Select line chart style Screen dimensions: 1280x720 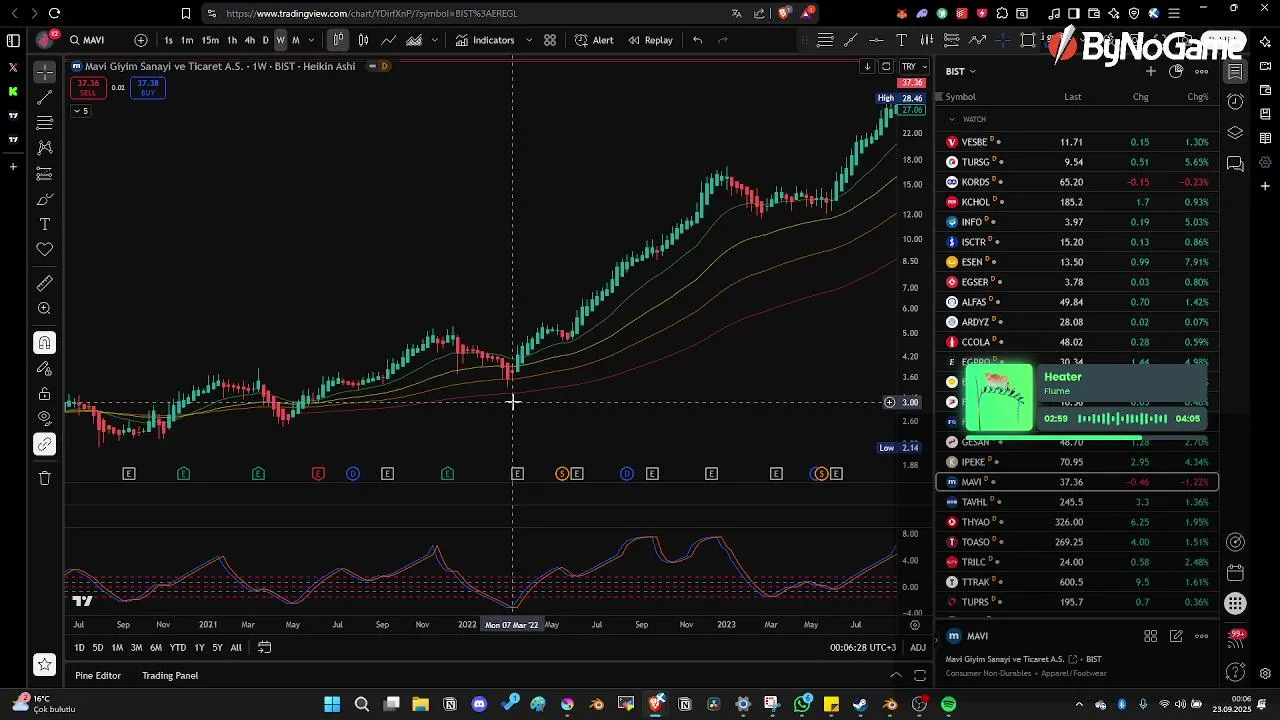click(x=388, y=40)
